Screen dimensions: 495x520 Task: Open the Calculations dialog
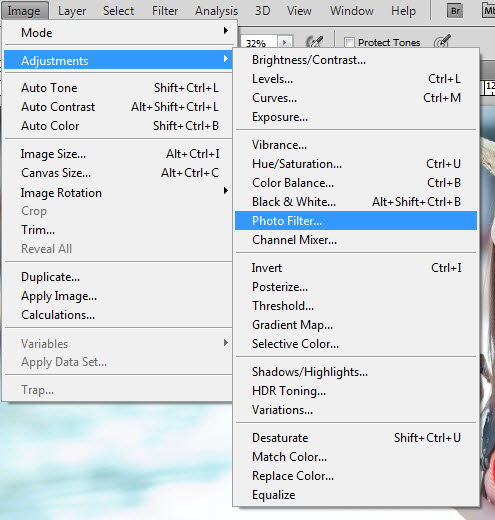(118, 315)
